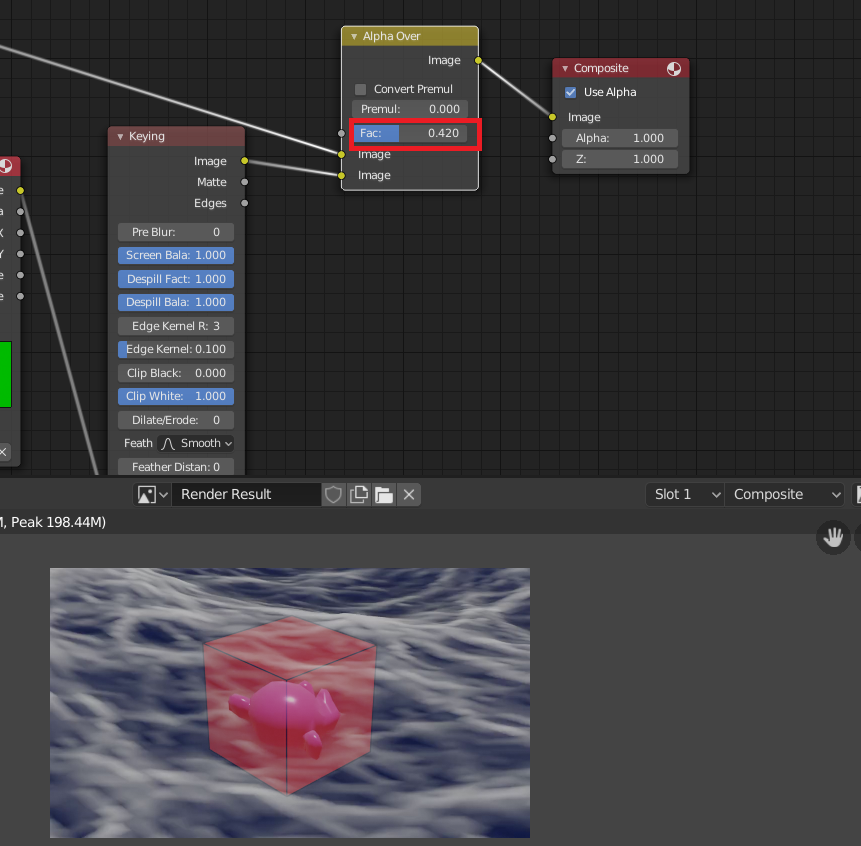Click the Render Result name field
The height and width of the screenshot is (846, 861).
tap(246, 495)
